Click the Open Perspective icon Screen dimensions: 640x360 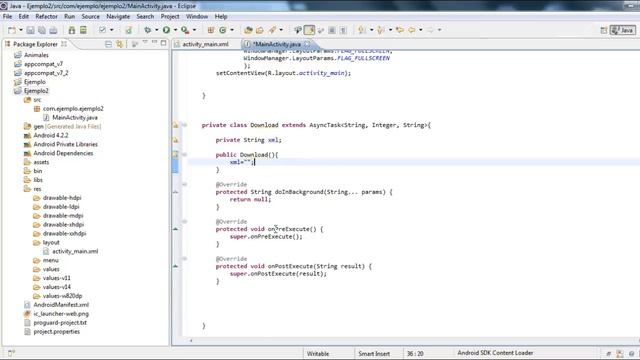604,30
